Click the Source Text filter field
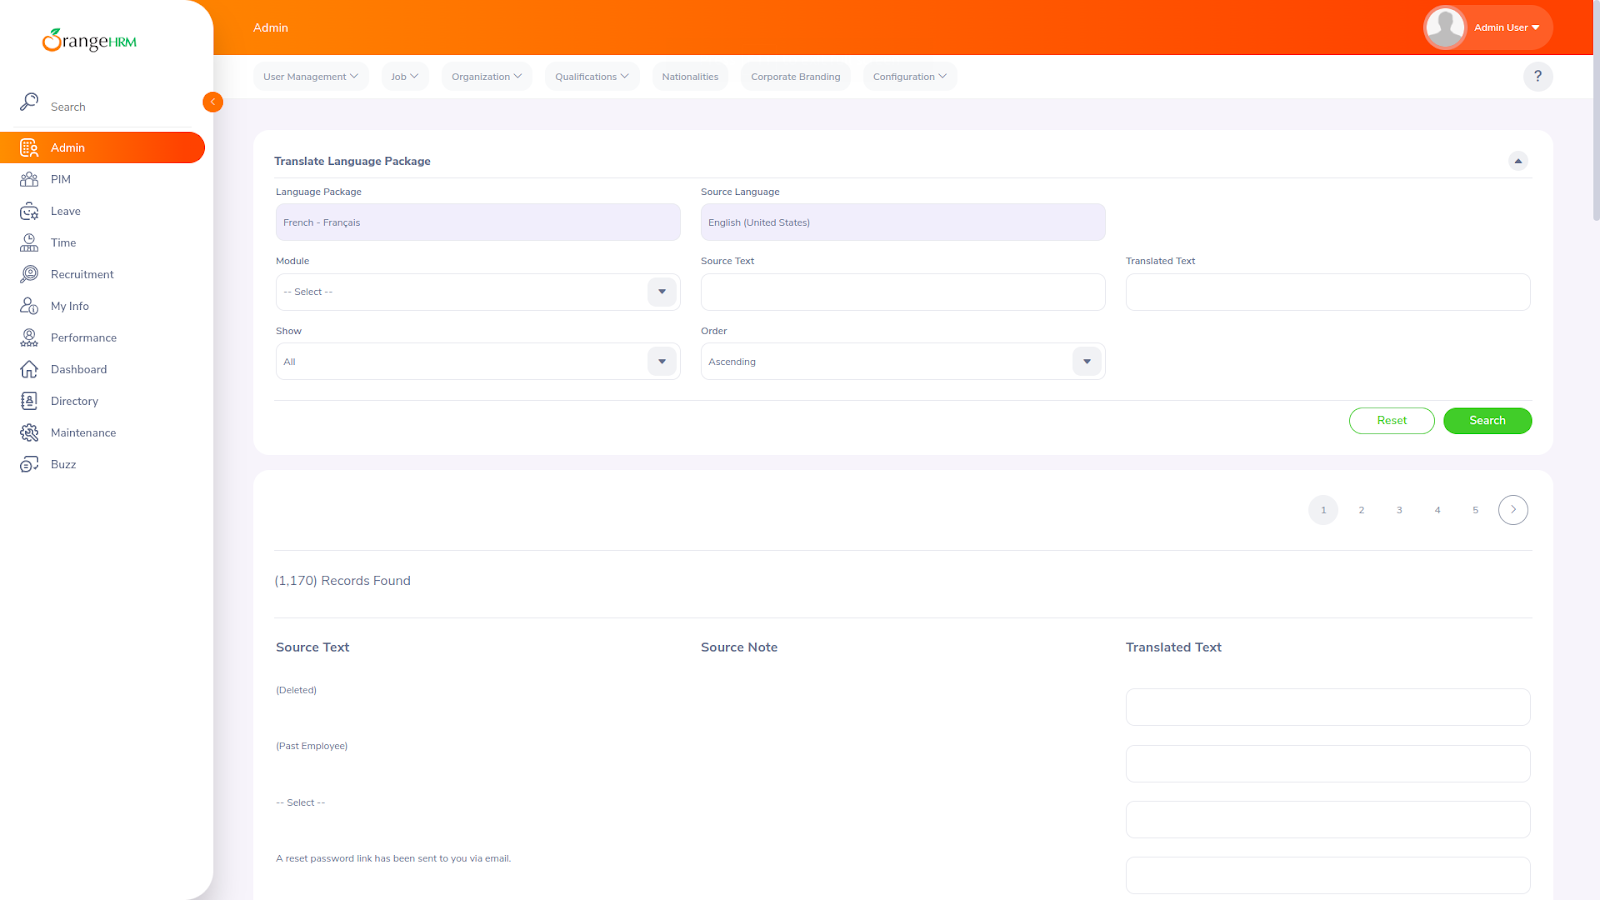Image resolution: width=1600 pixels, height=900 pixels. [902, 292]
